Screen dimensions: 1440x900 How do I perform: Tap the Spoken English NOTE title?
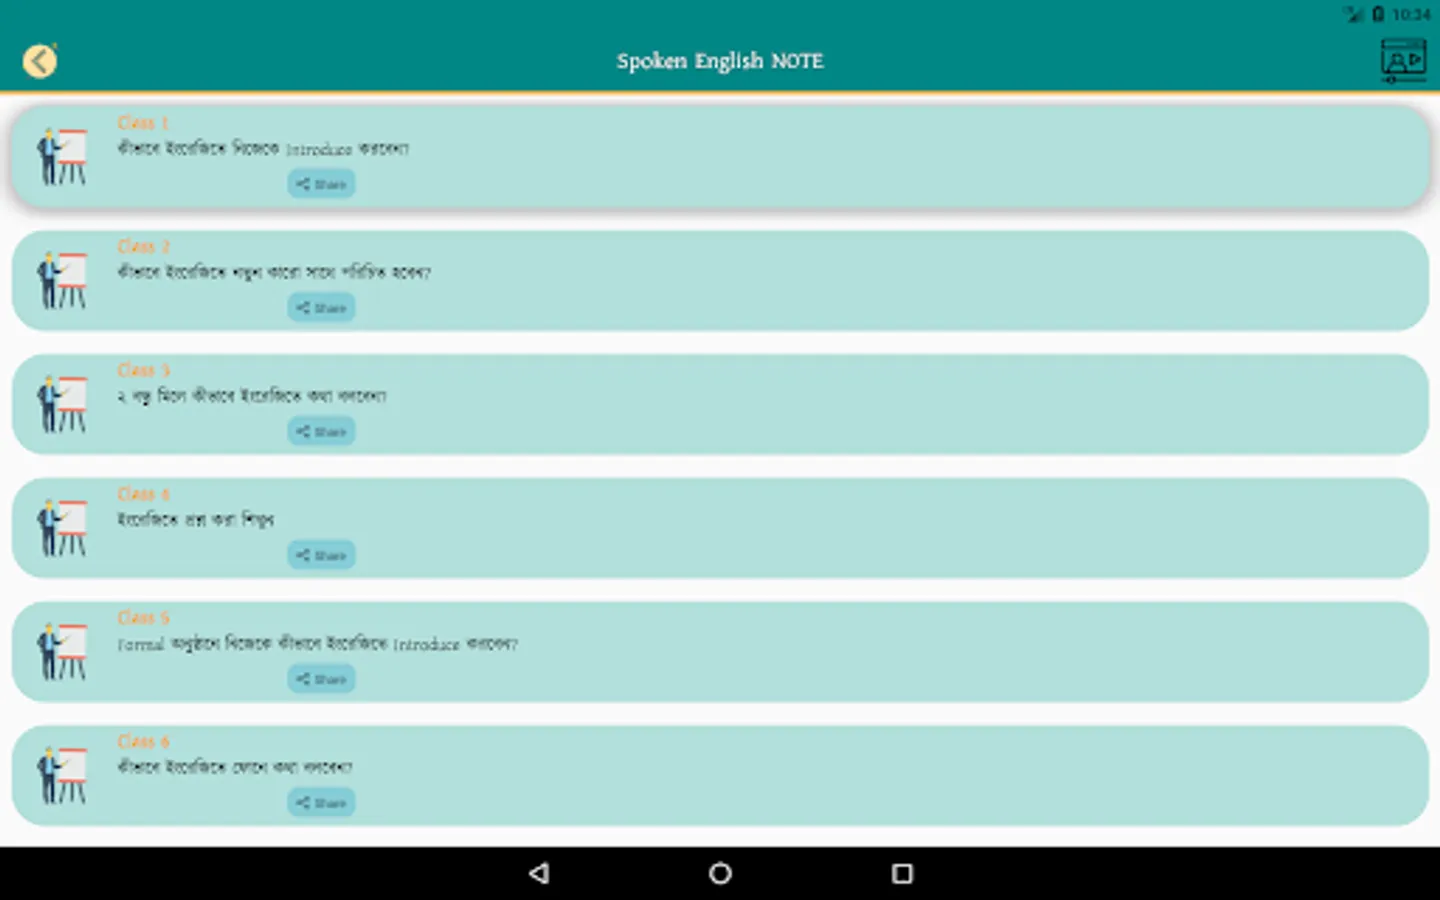click(719, 60)
